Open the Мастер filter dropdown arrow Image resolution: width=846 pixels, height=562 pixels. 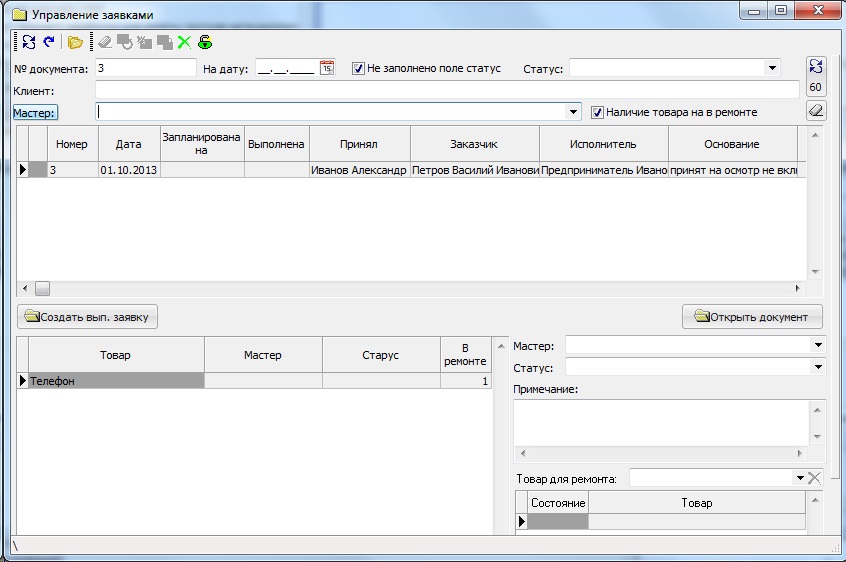click(573, 112)
